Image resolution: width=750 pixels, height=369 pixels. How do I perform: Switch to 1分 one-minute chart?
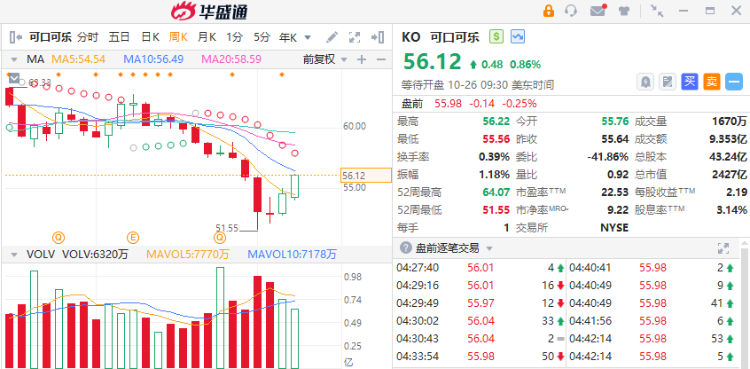(235, 37)
